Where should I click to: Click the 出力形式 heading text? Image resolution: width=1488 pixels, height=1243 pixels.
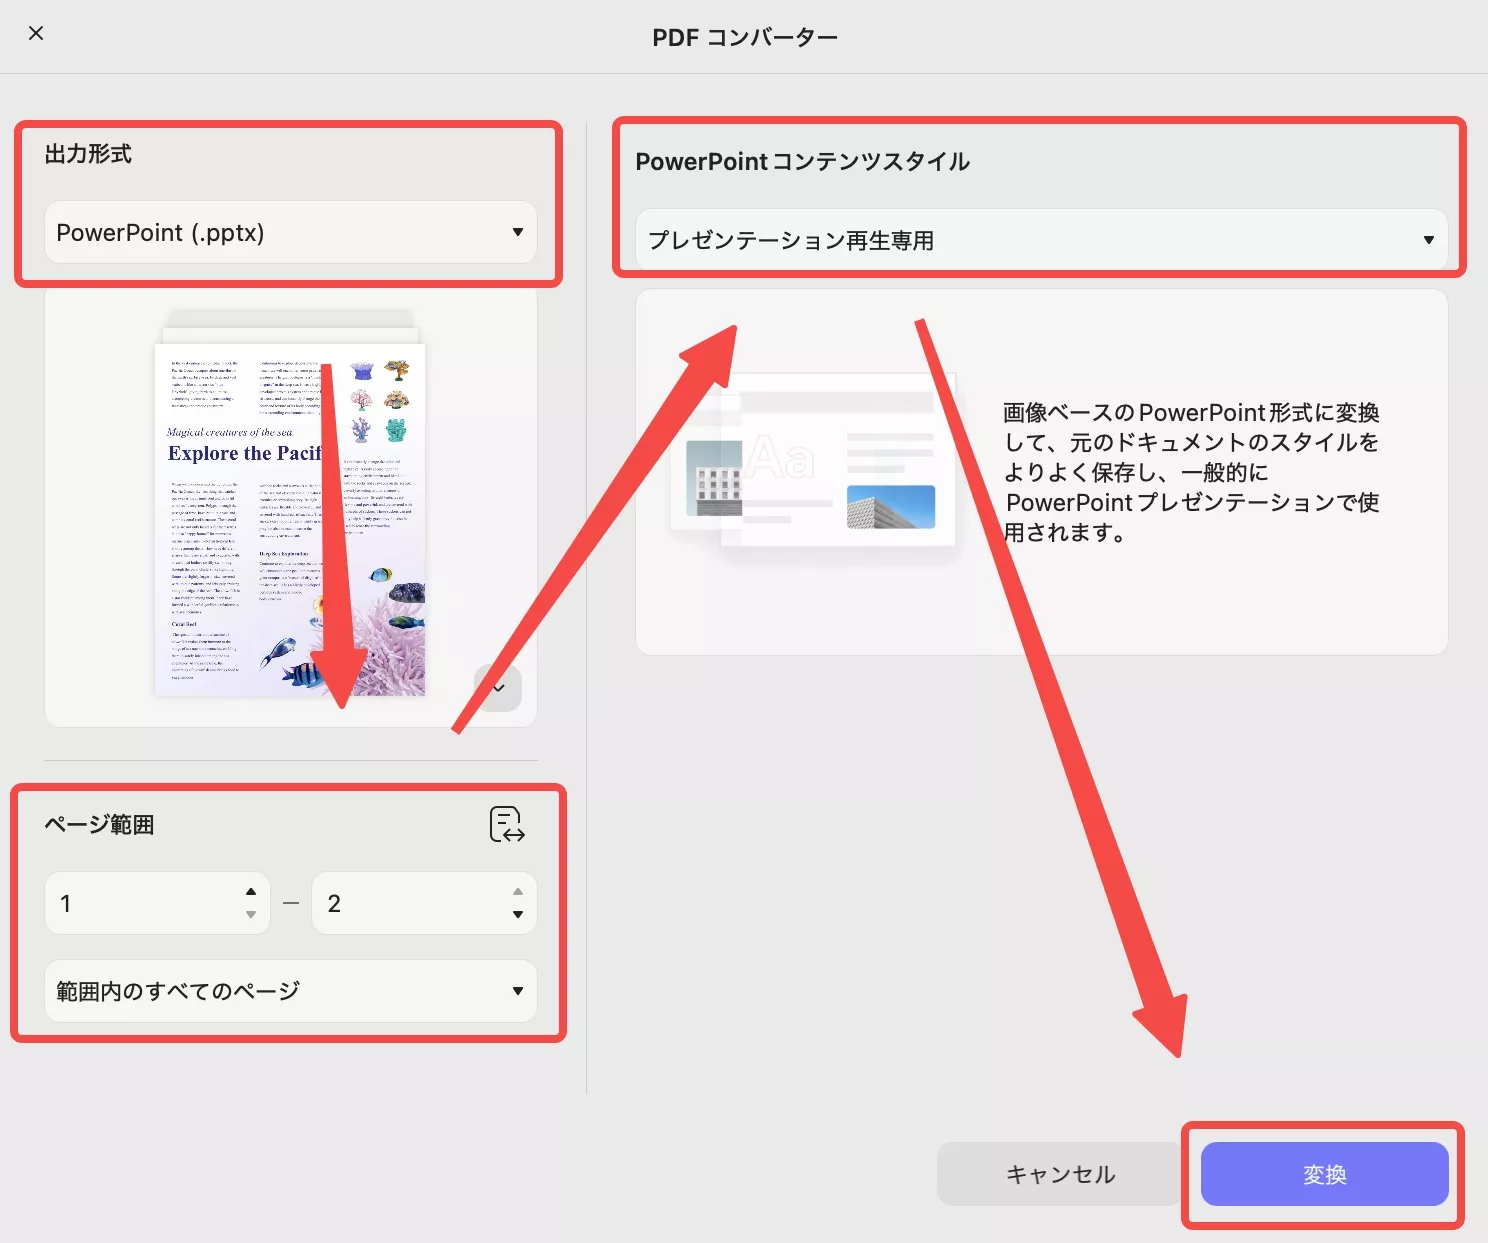88,154
